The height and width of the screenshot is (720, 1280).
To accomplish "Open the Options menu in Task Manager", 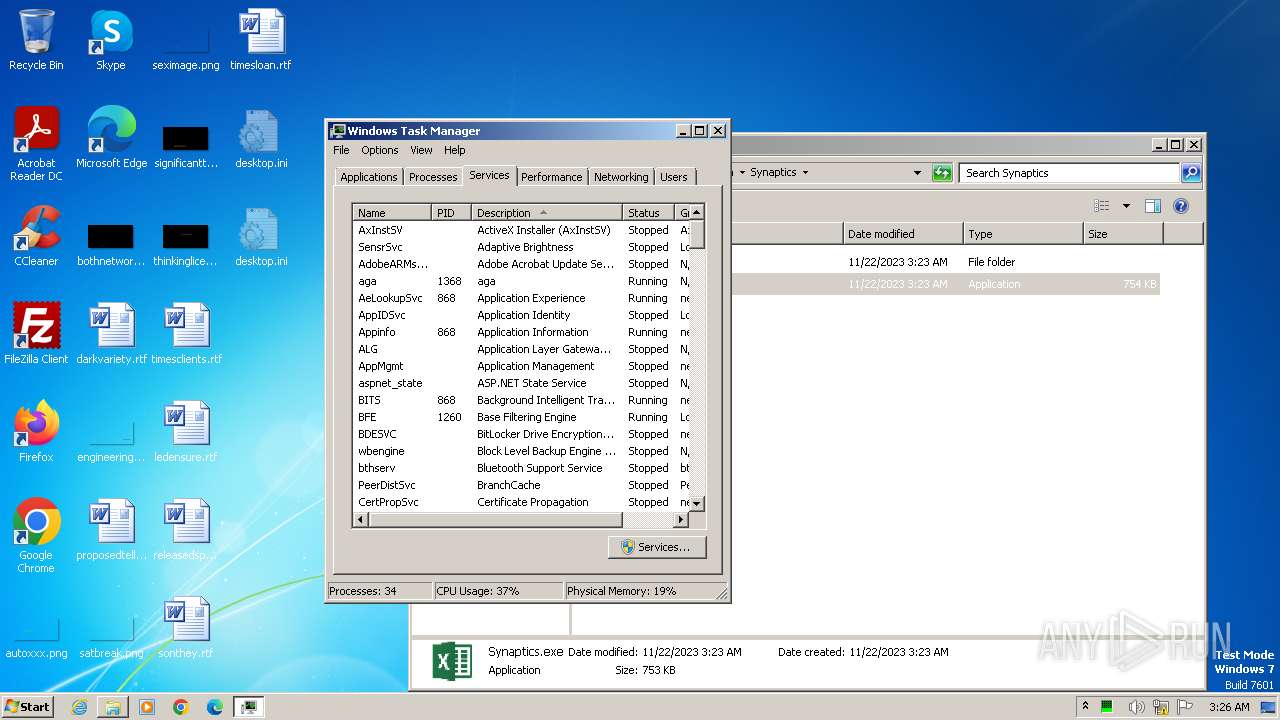I will point(380,150).
